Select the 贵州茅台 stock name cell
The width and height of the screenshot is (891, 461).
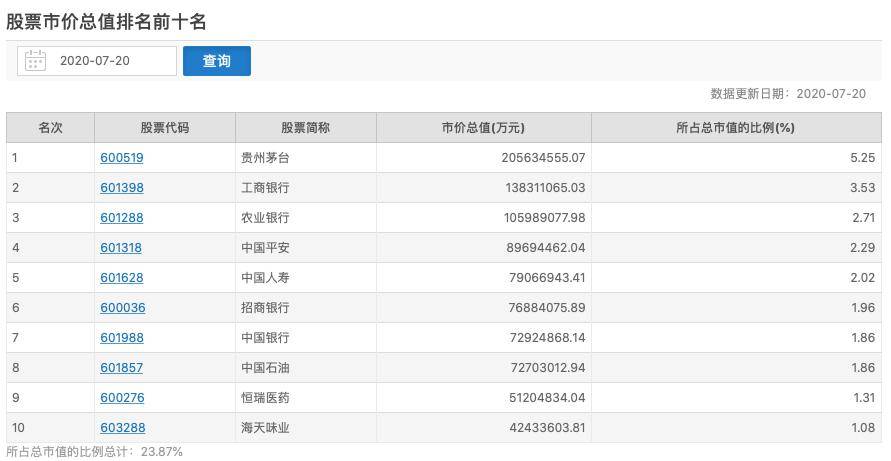tap(265, 158)
